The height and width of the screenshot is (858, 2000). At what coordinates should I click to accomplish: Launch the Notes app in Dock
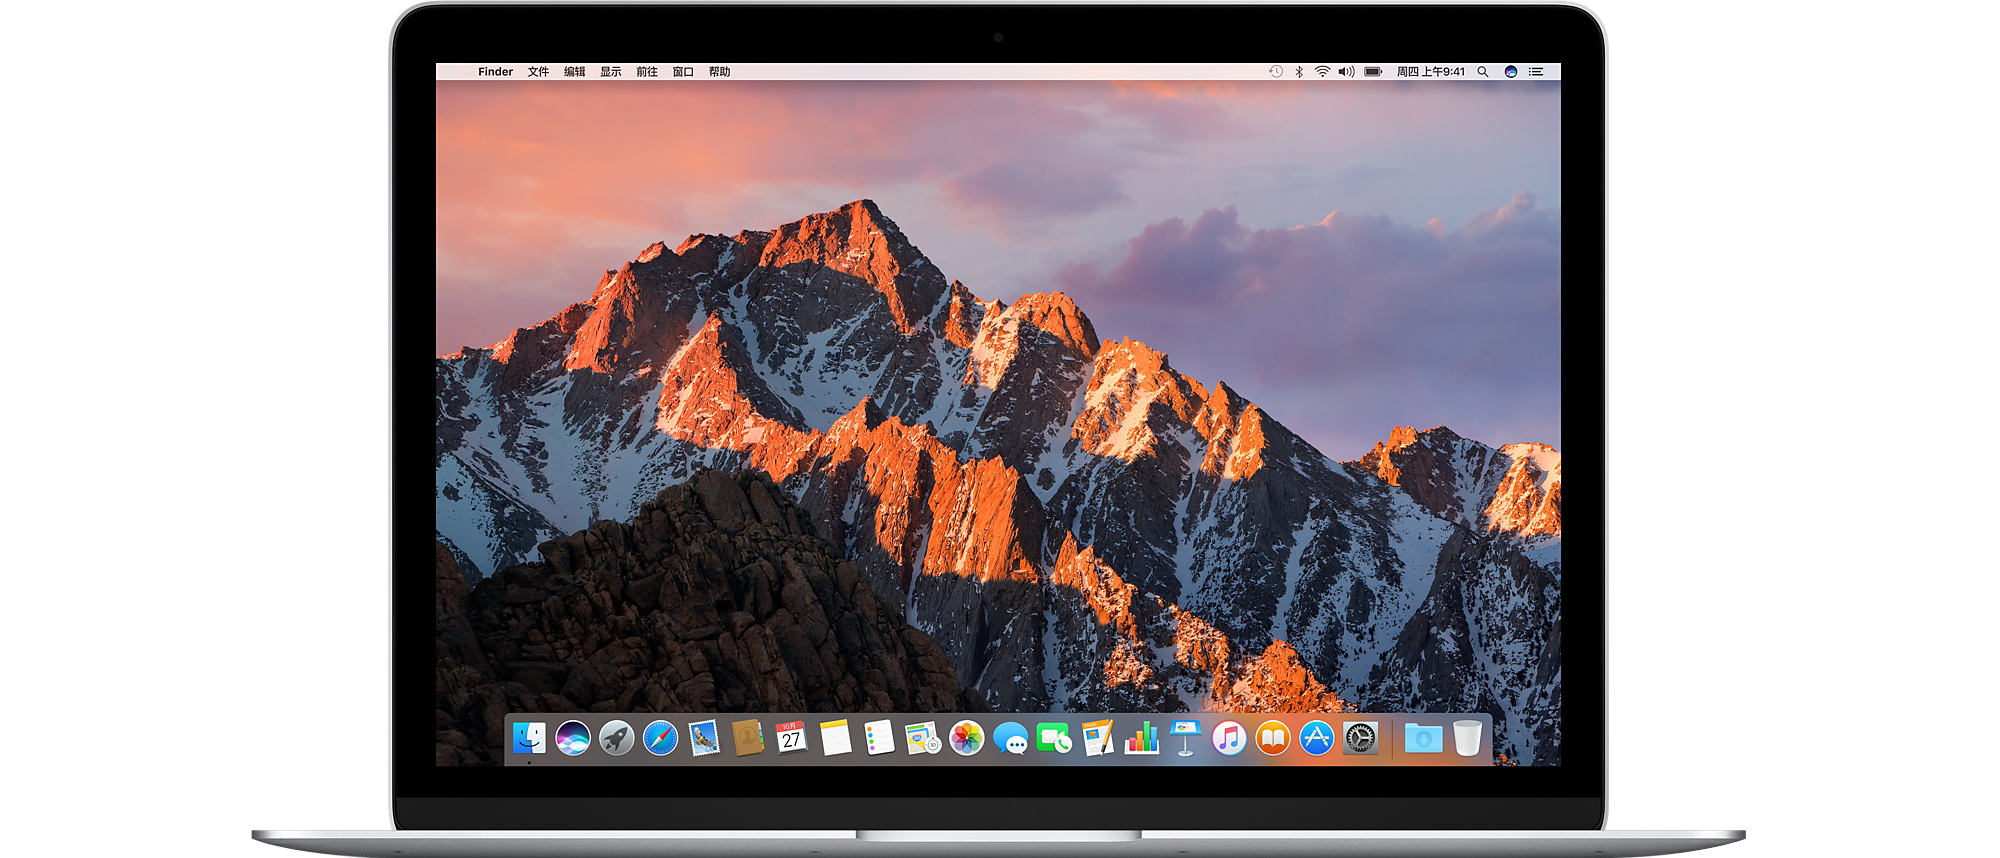pyautogui.click(x=835, y=738)
